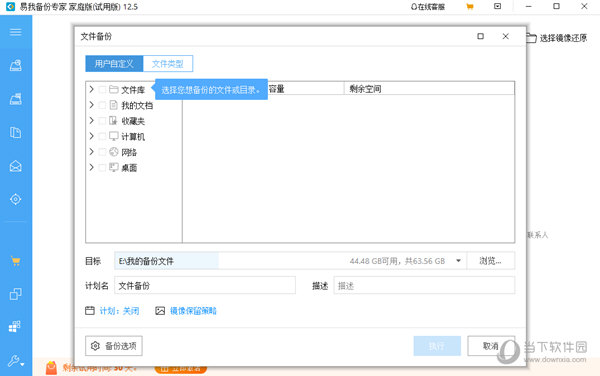Screen dimensions: 600x376
Task: Expand the 计算机 tree node
Action: click(x=91, y=136)
